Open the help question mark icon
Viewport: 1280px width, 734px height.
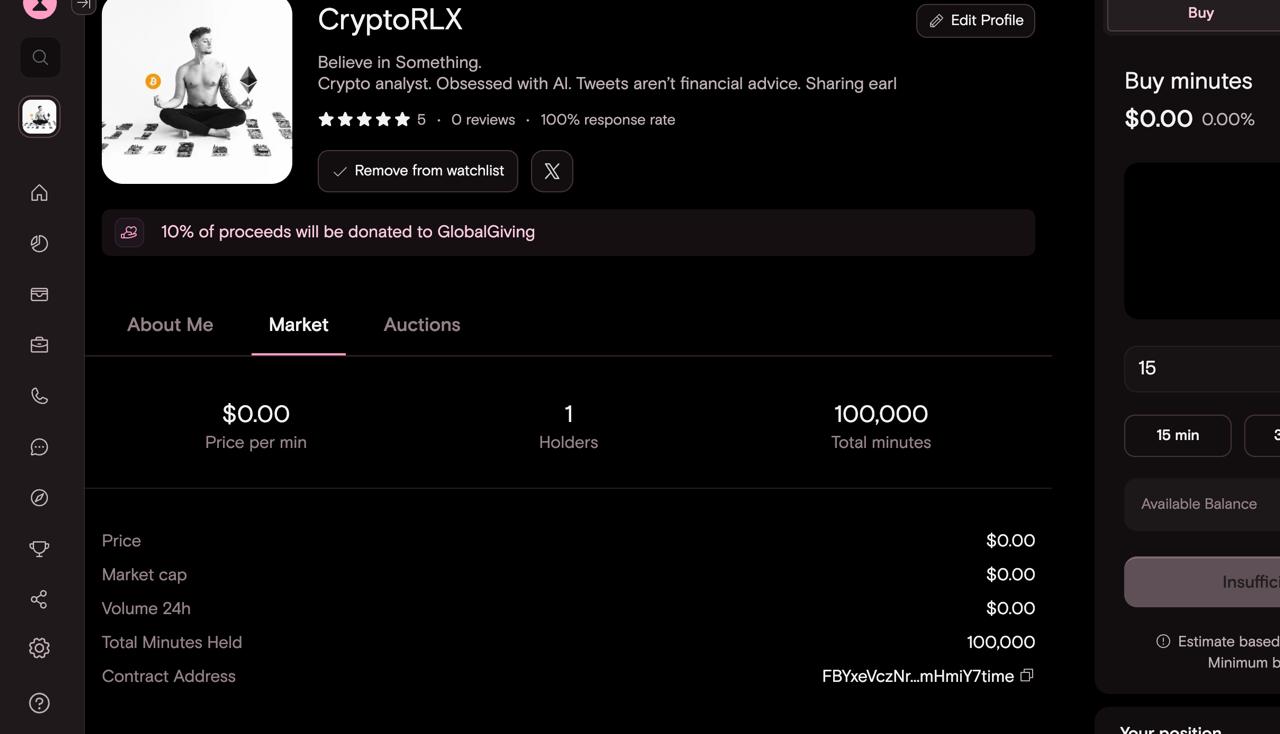coord(39,703)
